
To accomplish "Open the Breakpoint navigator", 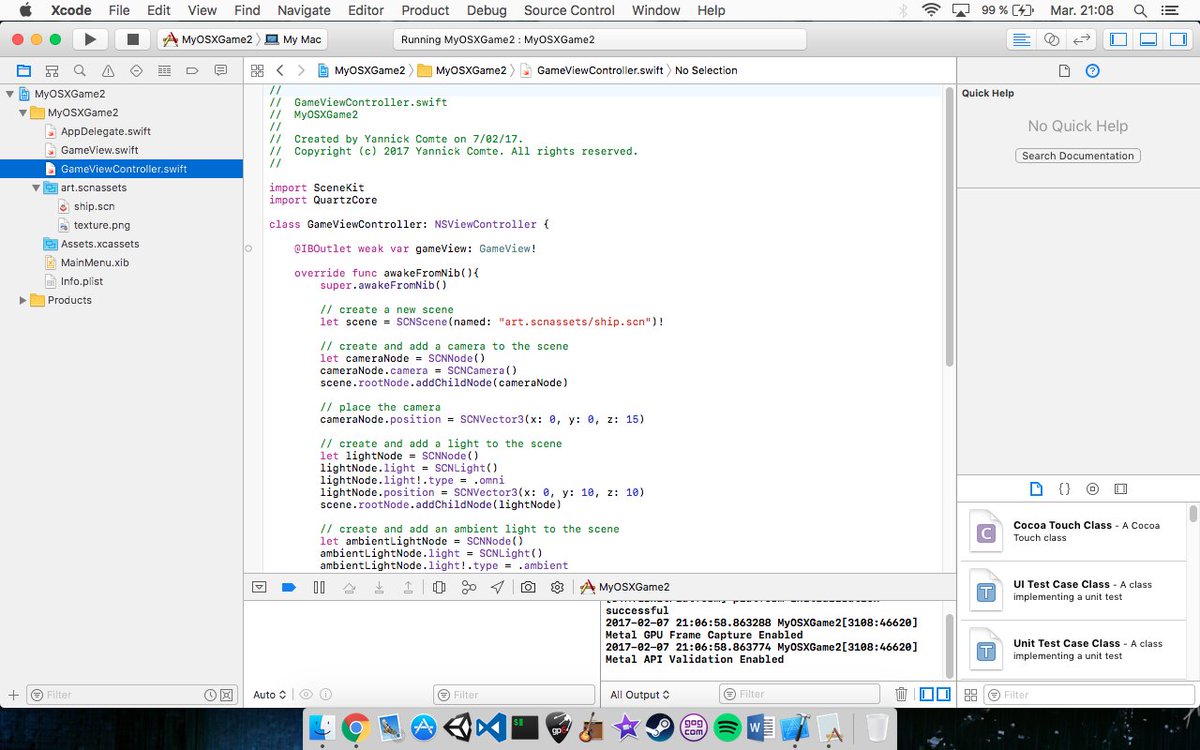I will [x=192, y=71].
